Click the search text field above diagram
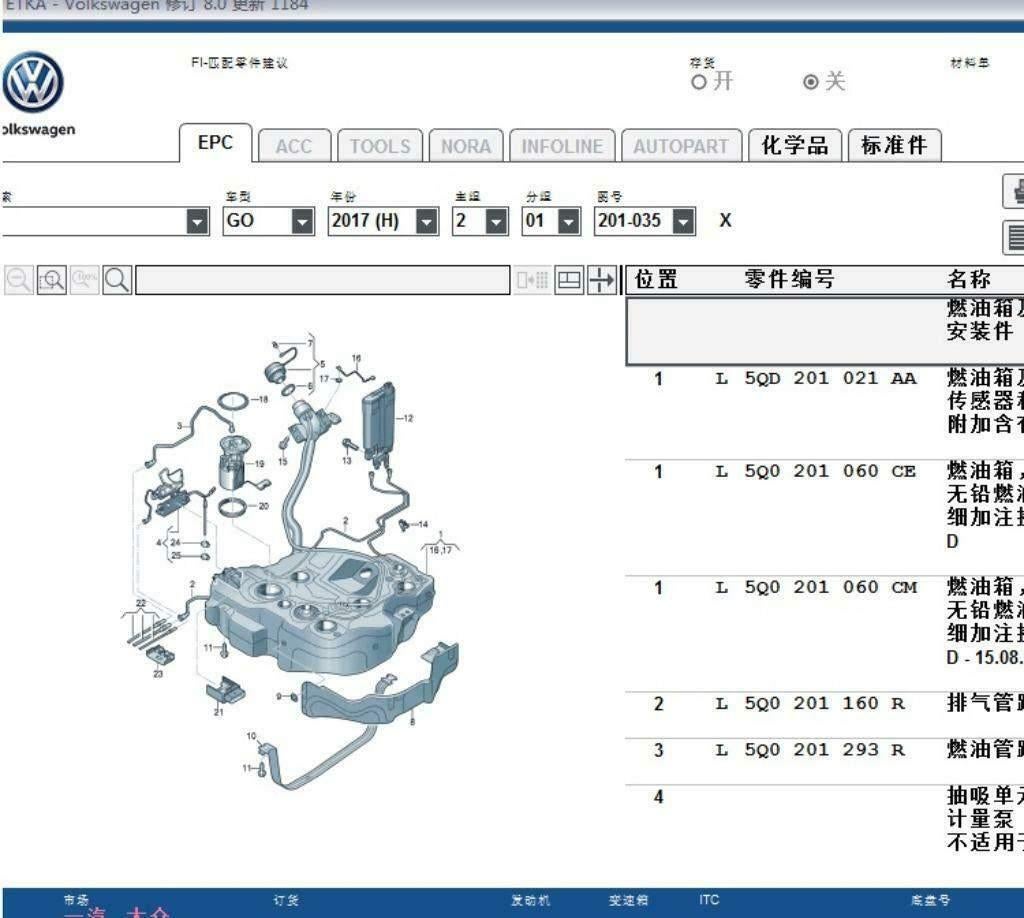 322,280
